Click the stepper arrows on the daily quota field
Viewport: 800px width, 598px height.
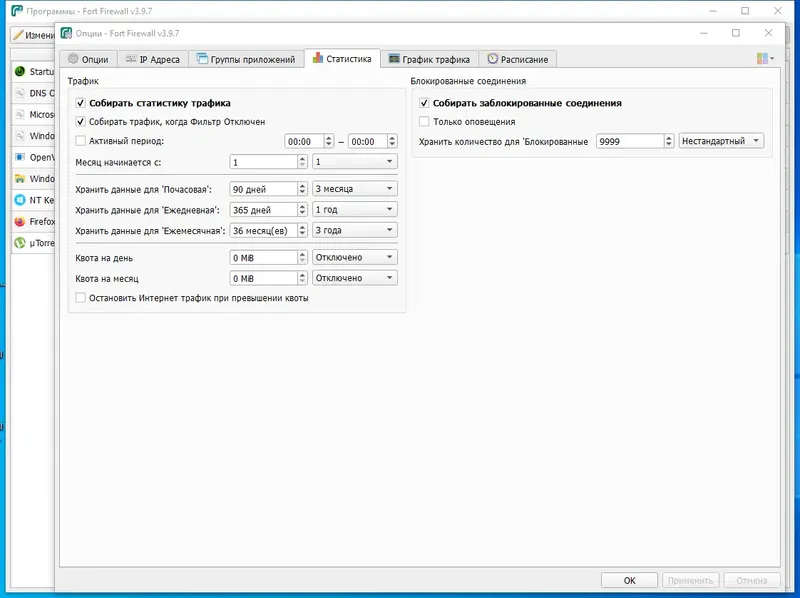pyautogui.click(x=302, y=258)
